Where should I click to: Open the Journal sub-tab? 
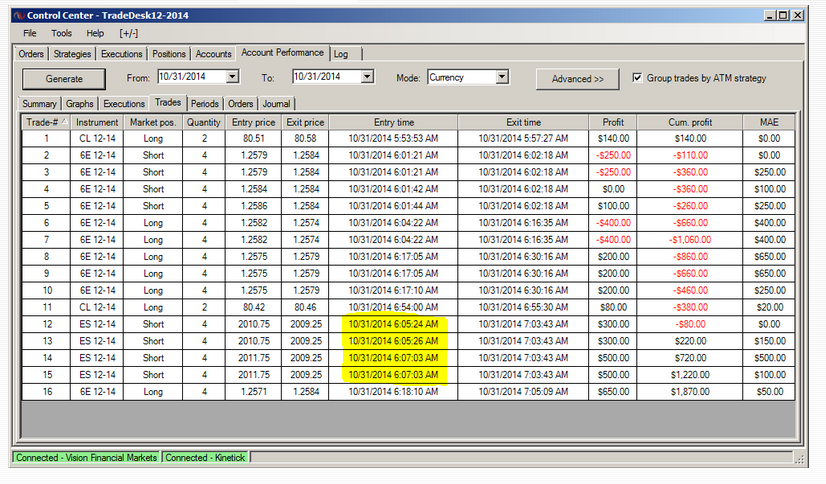click(x=276, y=104)
